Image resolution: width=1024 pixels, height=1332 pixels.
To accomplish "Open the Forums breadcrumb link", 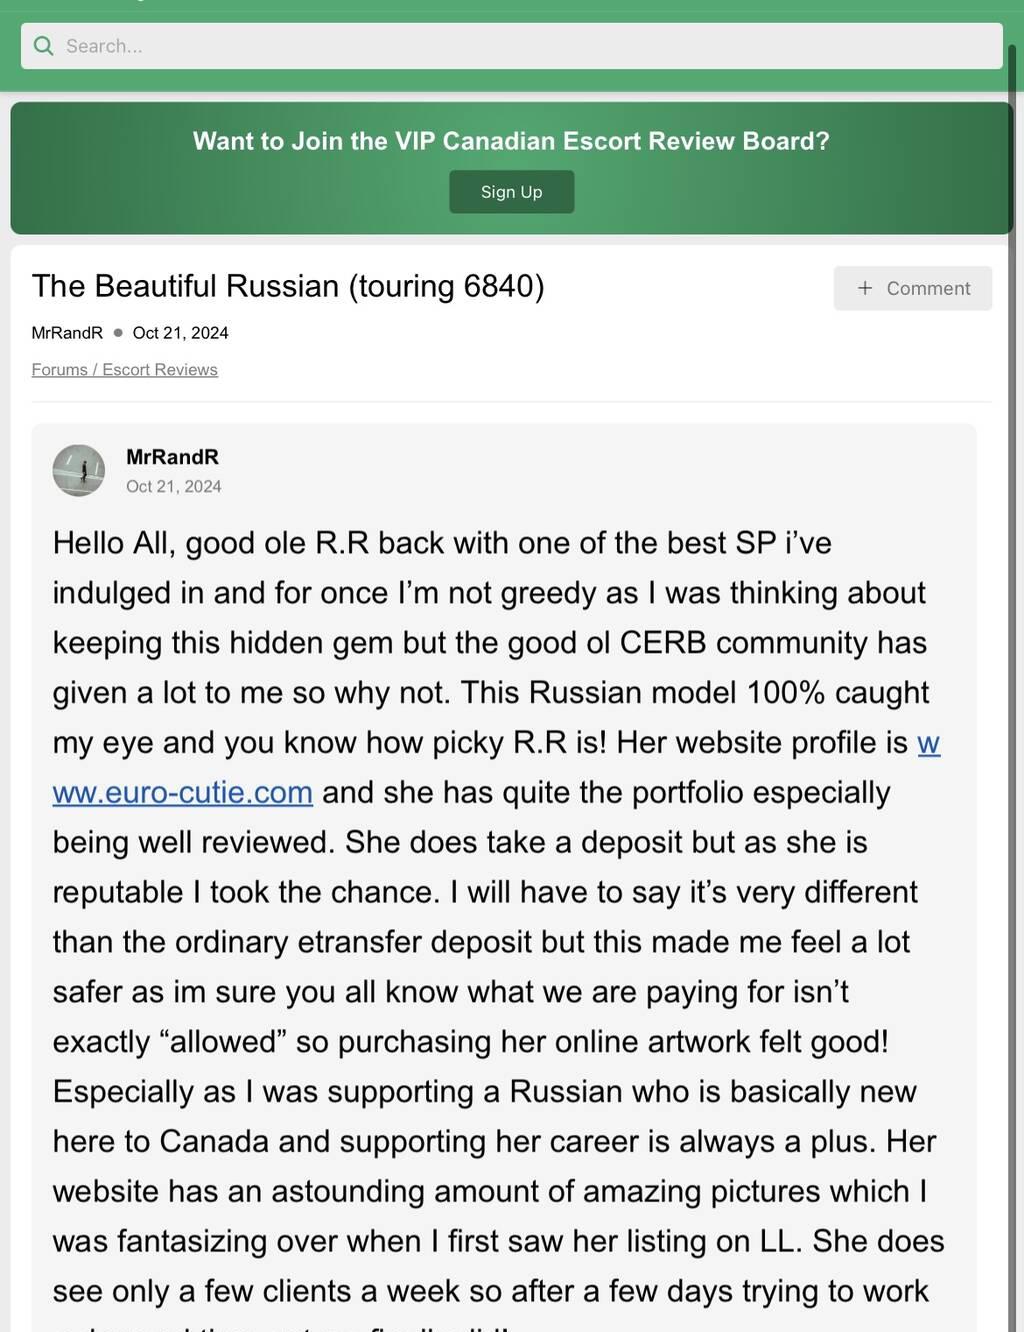I will coord(59,370).
